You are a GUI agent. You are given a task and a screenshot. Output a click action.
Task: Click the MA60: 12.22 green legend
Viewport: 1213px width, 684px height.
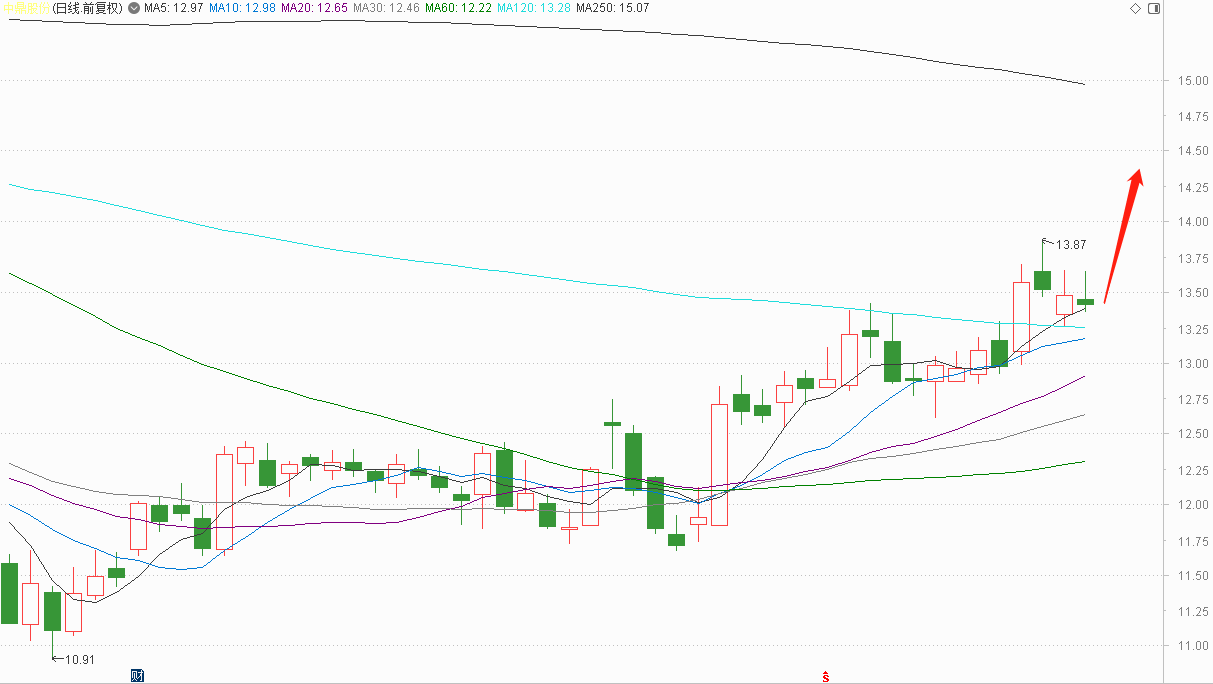coord(458,8)
